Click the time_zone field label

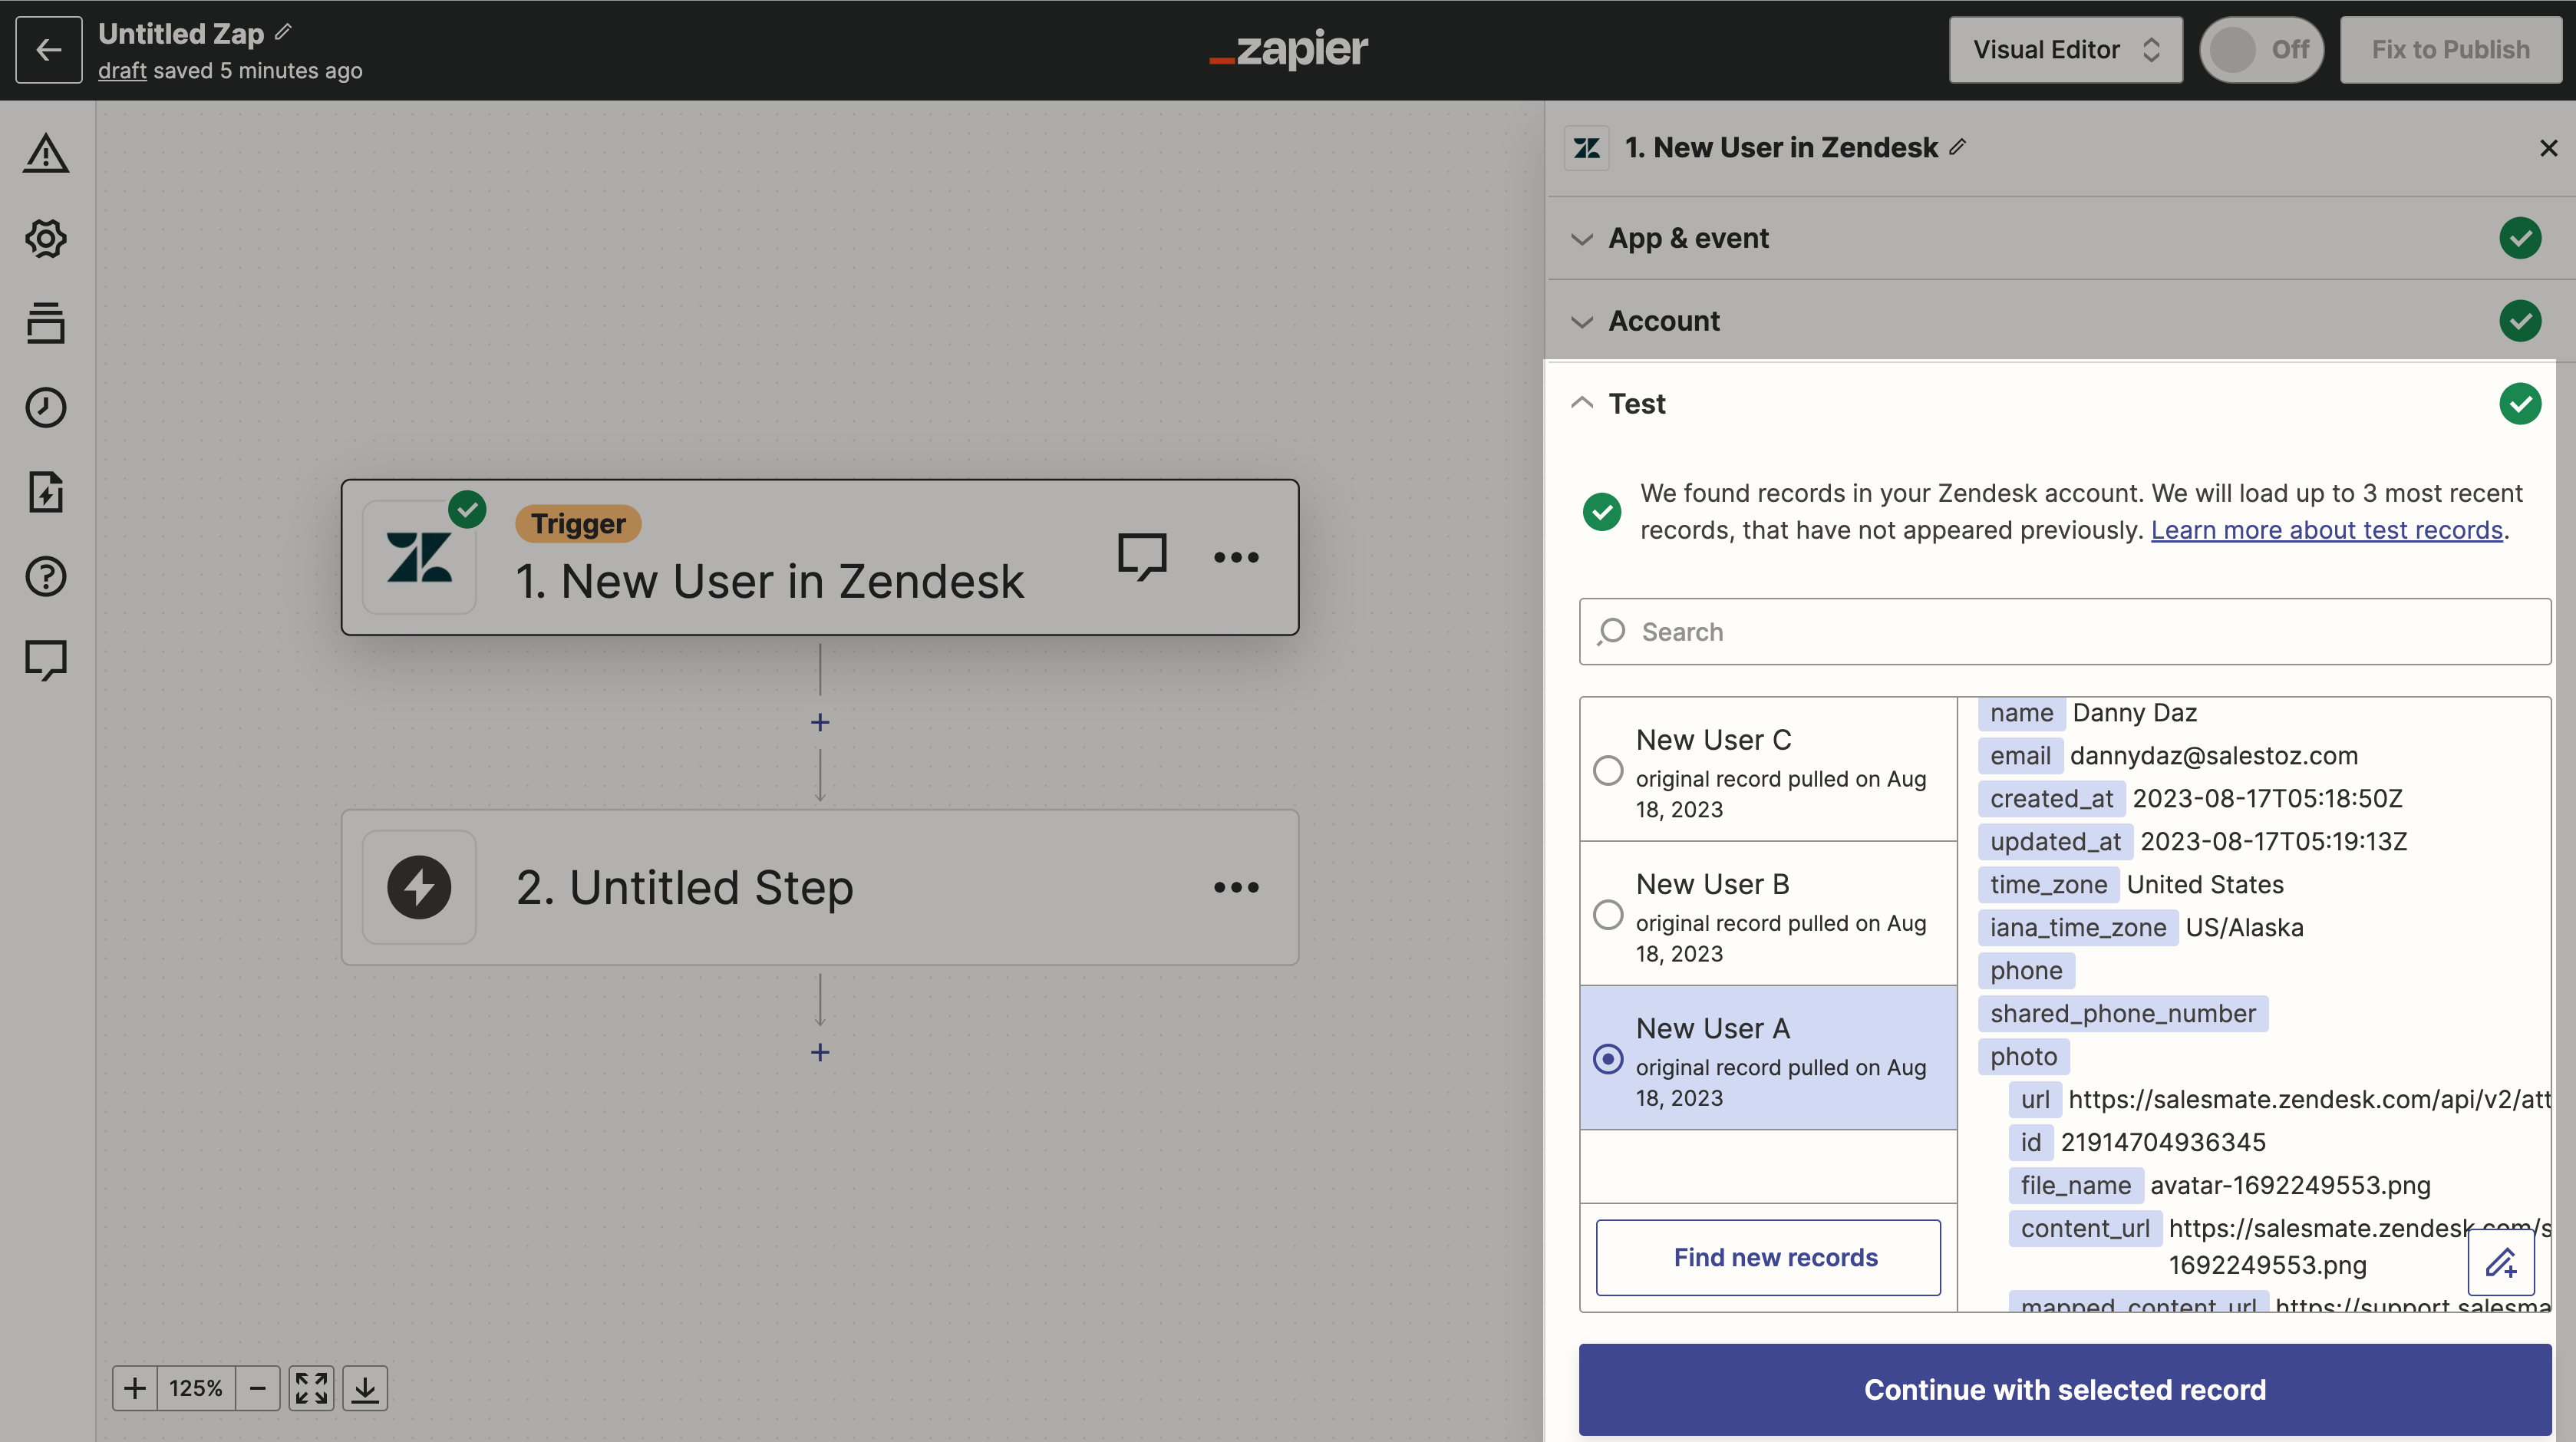coord(2048,884)
